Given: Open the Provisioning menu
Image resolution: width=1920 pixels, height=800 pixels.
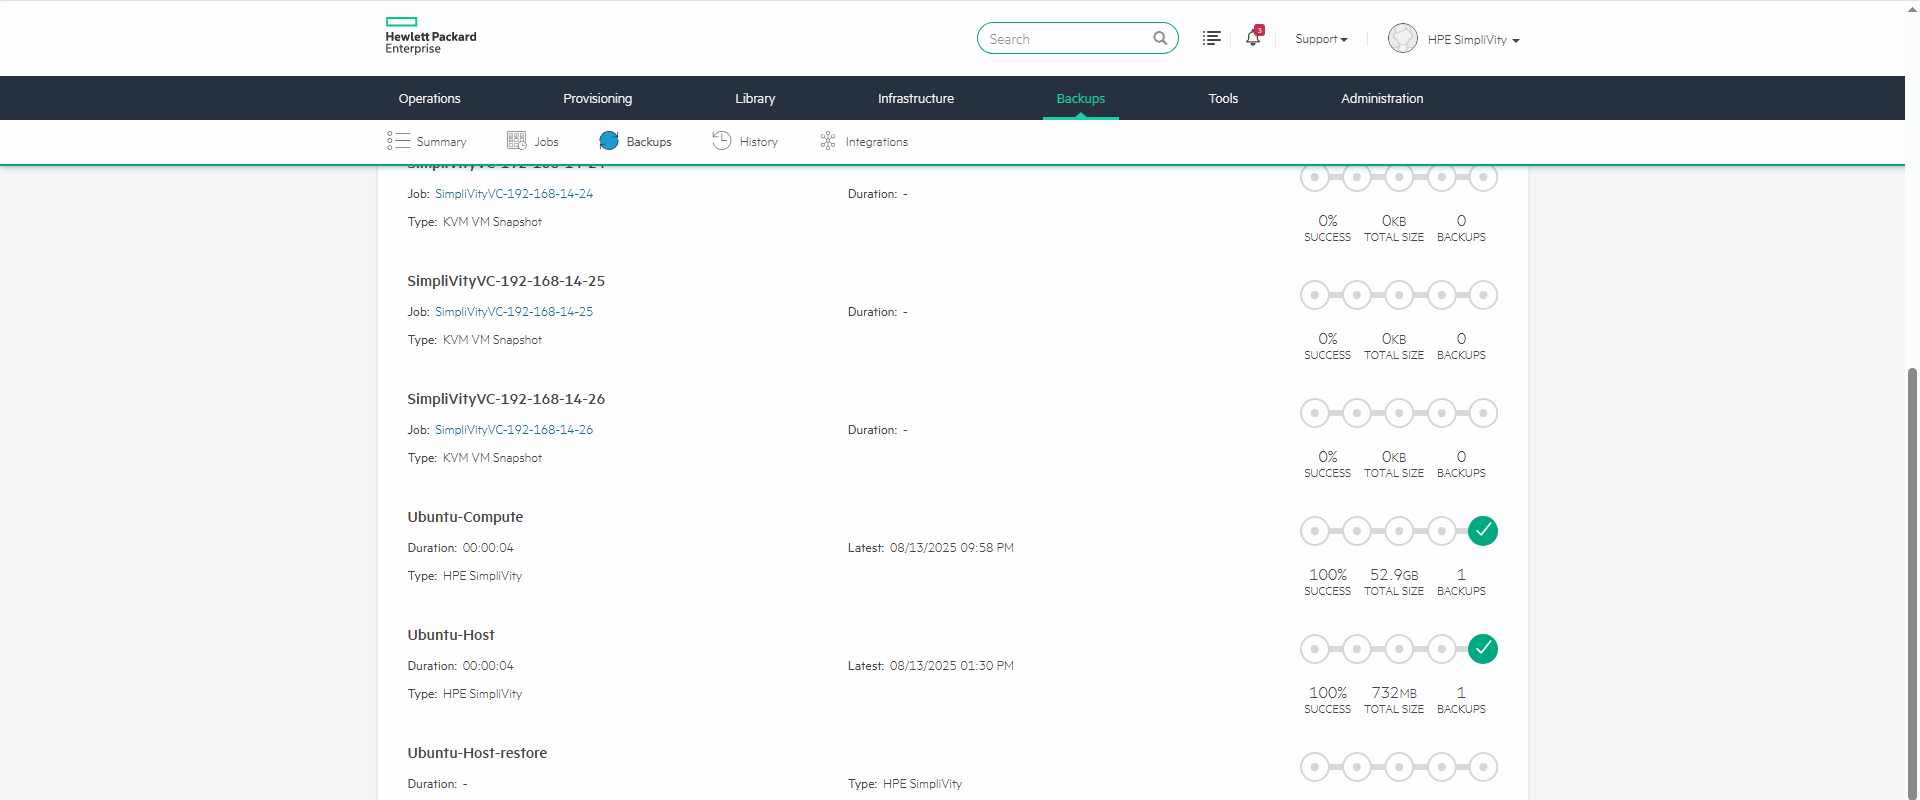Looking at the screenshot, I should tap(597, 98).
